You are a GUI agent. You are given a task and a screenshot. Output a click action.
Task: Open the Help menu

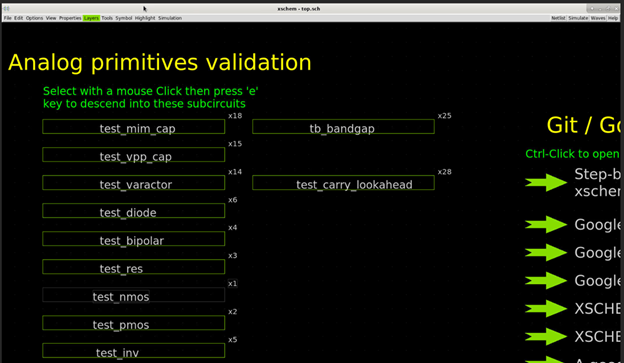point(613,18)
